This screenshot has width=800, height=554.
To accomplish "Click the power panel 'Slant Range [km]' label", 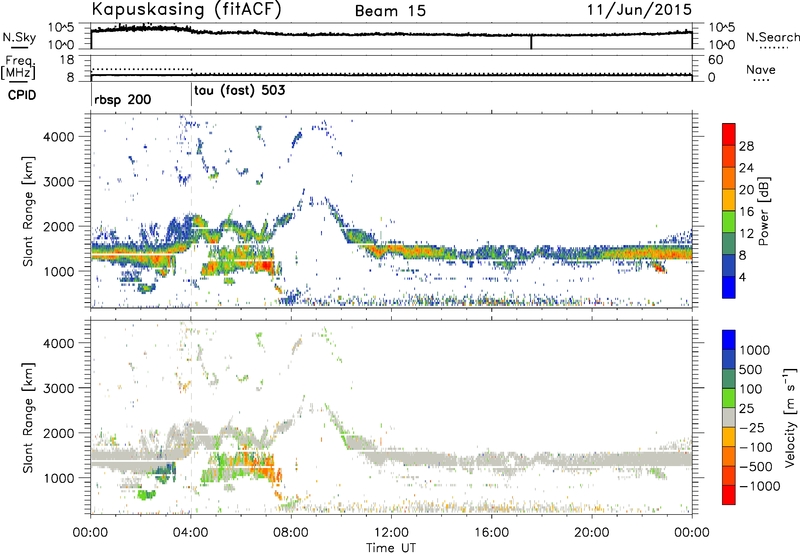I will [28, 211].
